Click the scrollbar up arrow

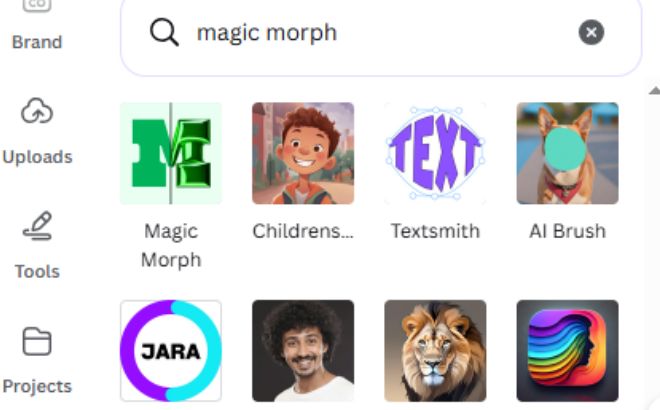click(655, 90)
